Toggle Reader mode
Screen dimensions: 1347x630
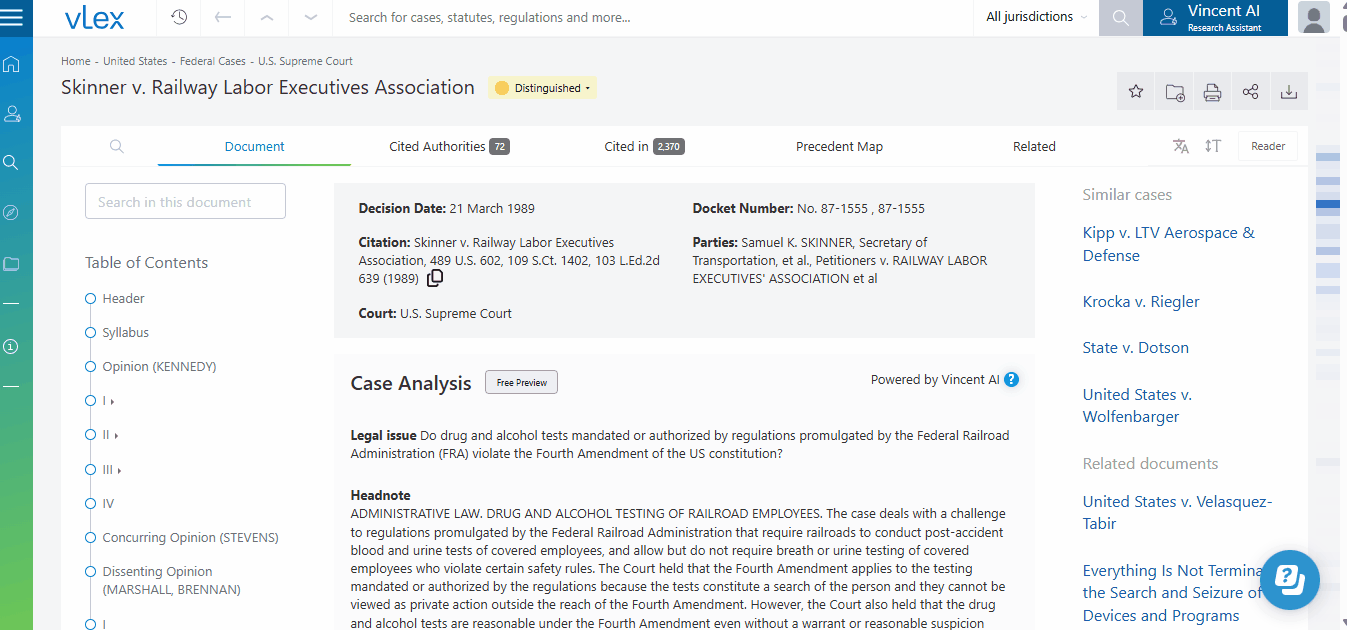1267,146
